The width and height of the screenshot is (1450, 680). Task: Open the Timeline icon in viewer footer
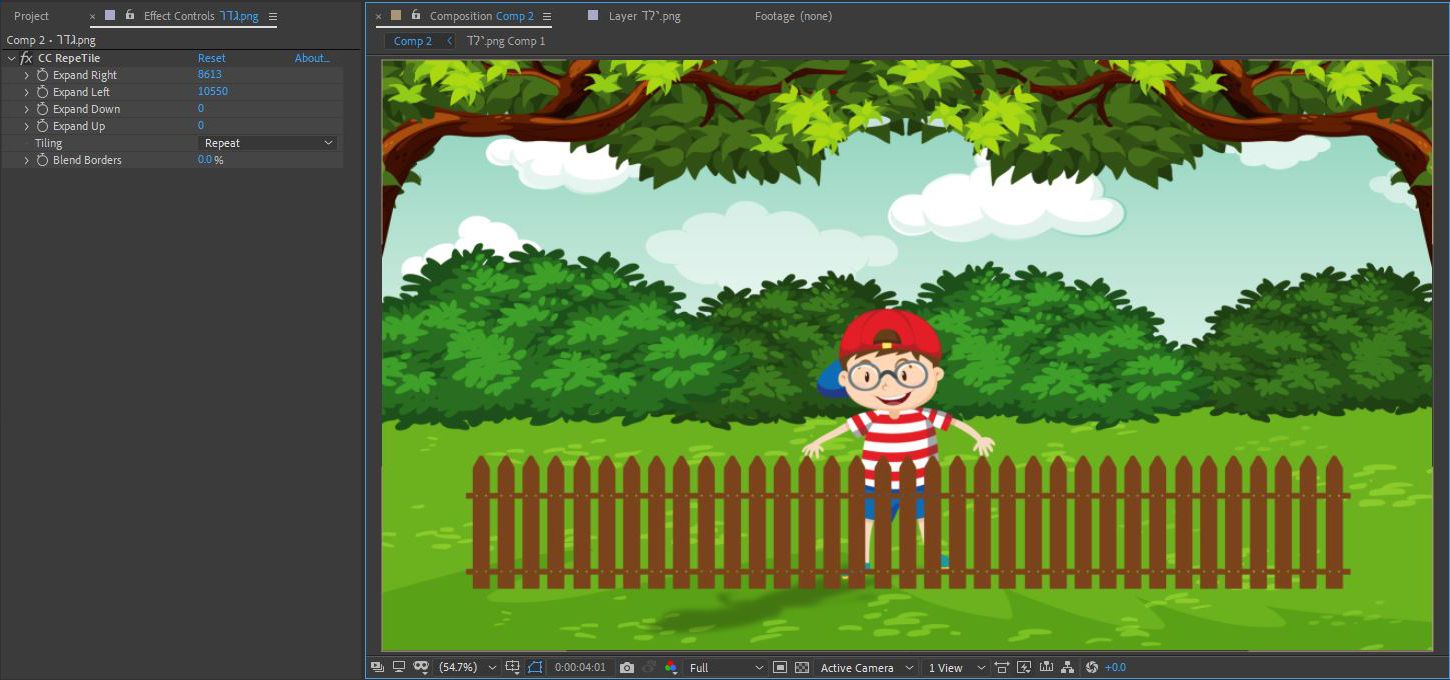[1046, 667]
